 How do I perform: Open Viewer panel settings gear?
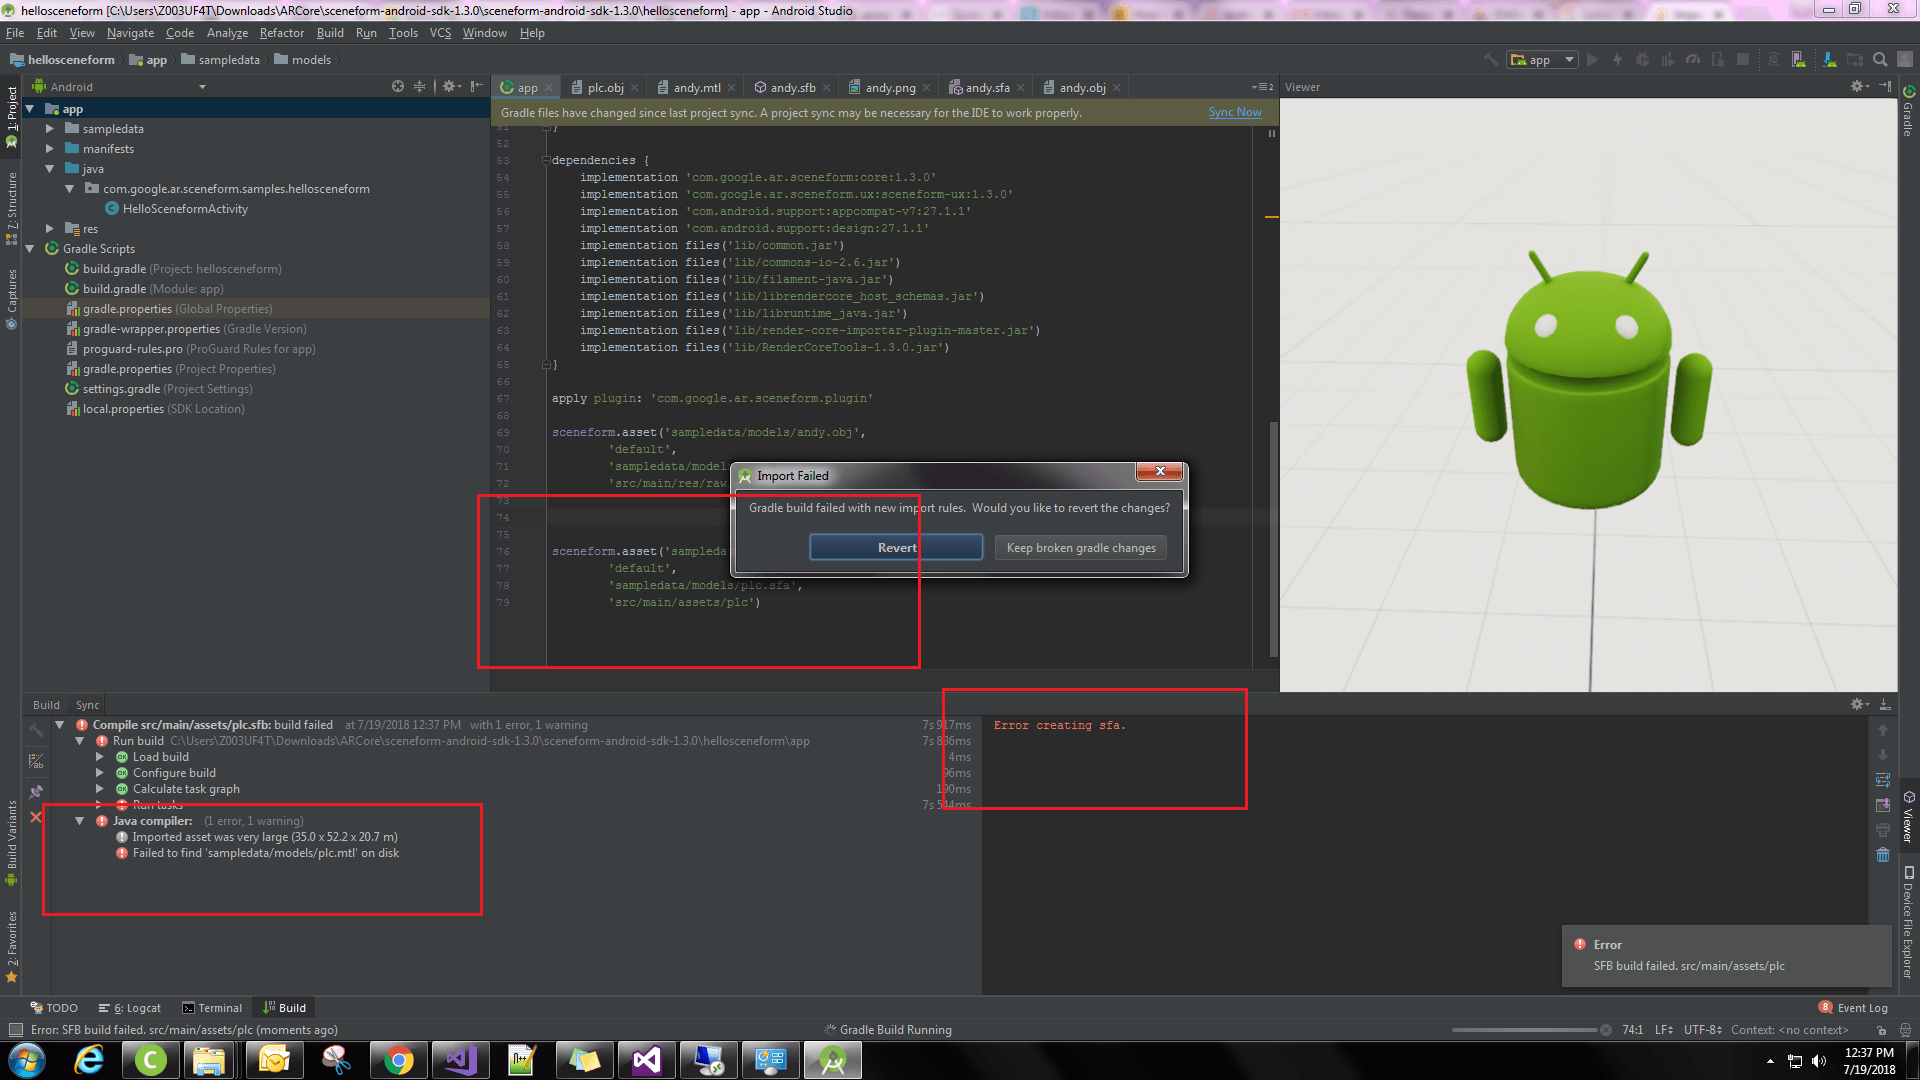[1857, 87]
